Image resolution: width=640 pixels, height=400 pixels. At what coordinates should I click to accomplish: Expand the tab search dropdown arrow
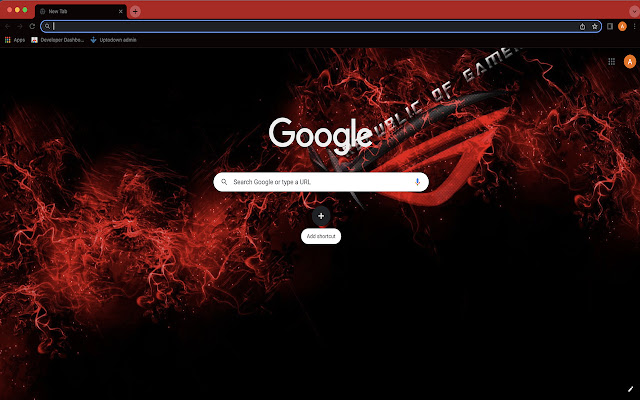click(634, 12)
